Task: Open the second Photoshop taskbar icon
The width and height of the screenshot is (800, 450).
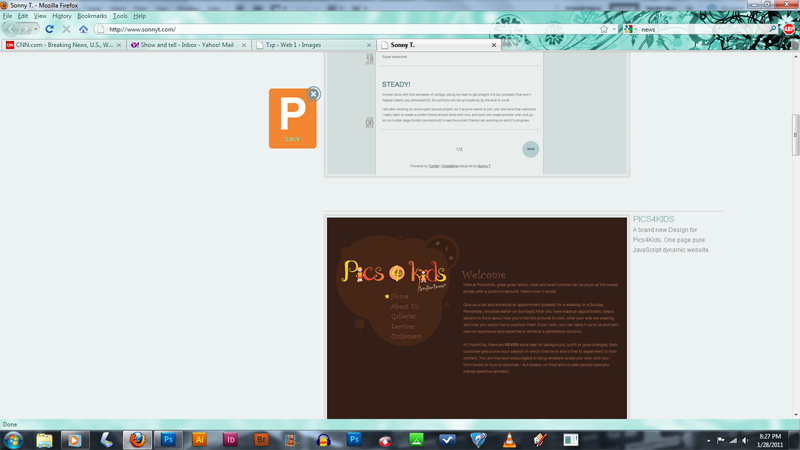Action: pyautogui.click(x=354, y=440)
